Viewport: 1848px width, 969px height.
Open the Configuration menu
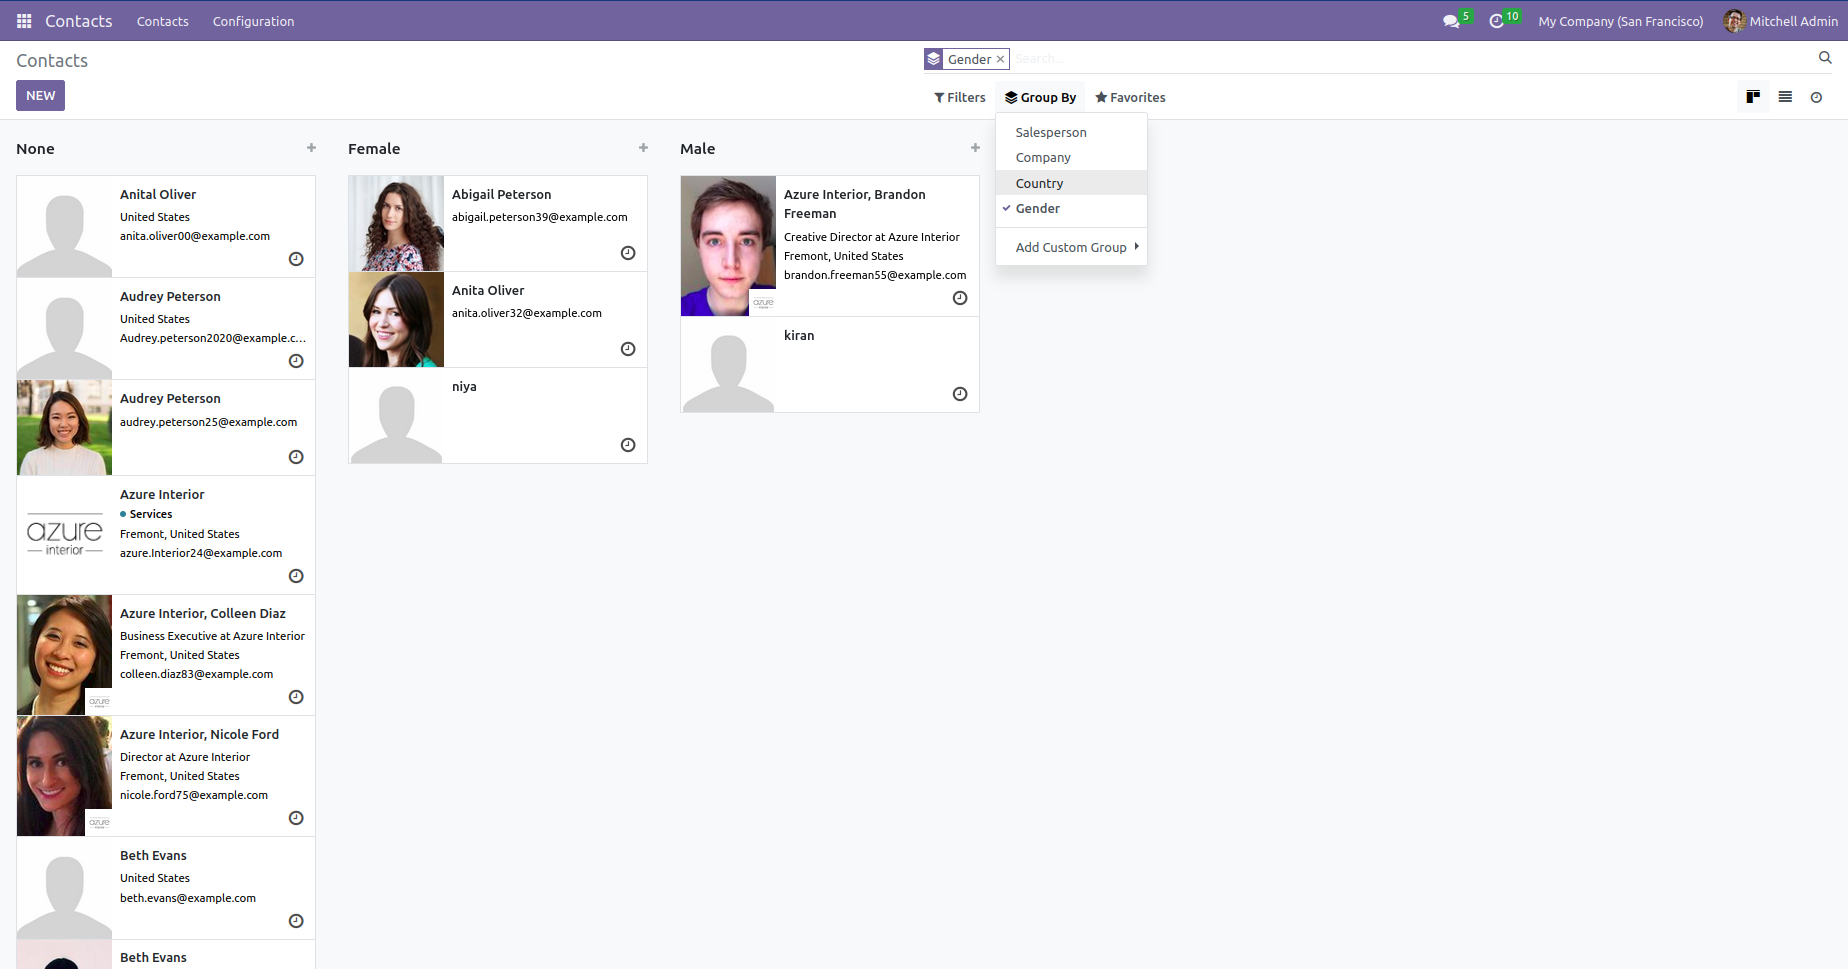[x=253, y=21]
